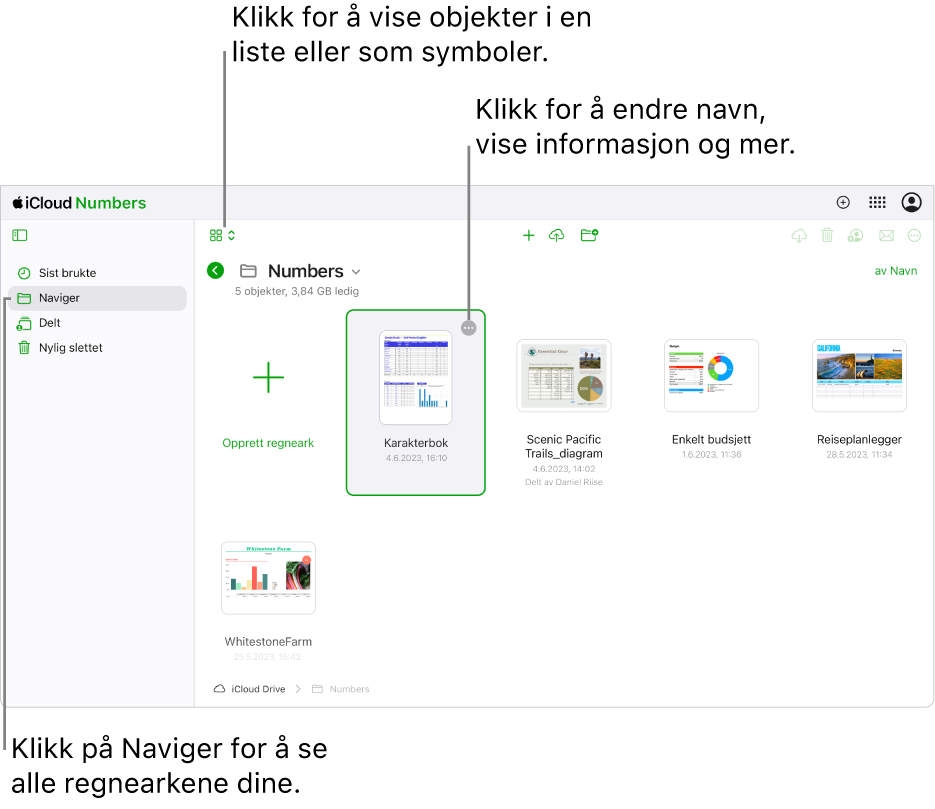Create new spreadsheet with toolbar plus icon
The image size is (935, 809).
pyautogui.click(x=528, y=235)
